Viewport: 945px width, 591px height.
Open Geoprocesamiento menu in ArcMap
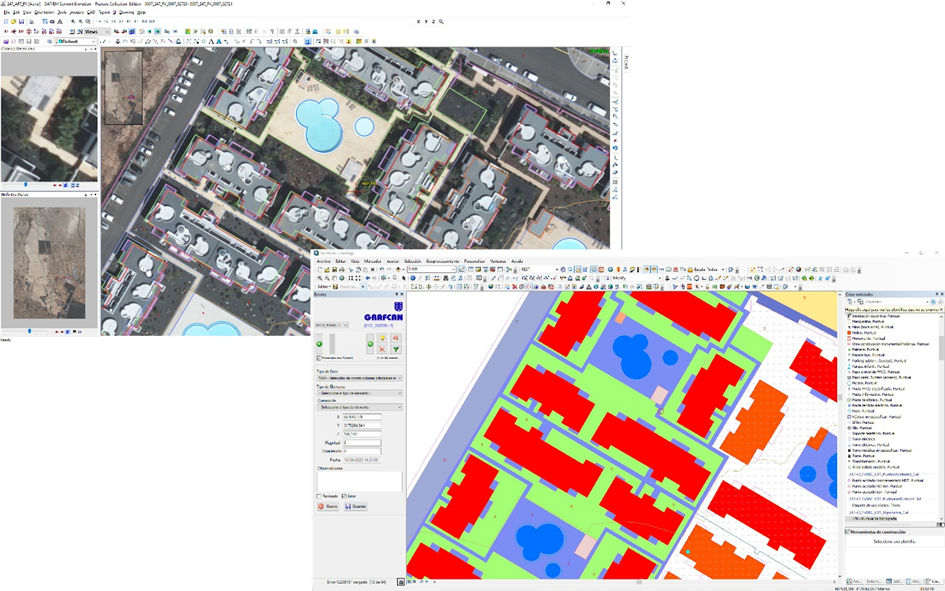point(442,261)
